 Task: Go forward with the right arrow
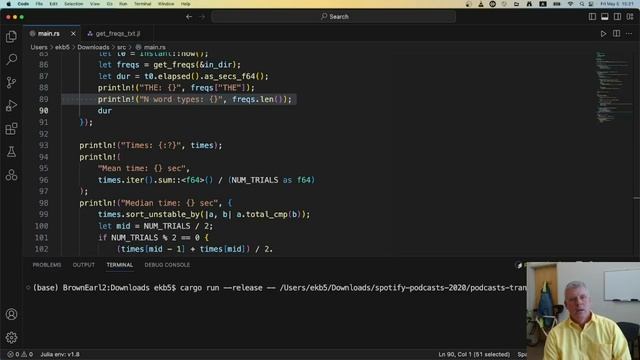point(202,17)
